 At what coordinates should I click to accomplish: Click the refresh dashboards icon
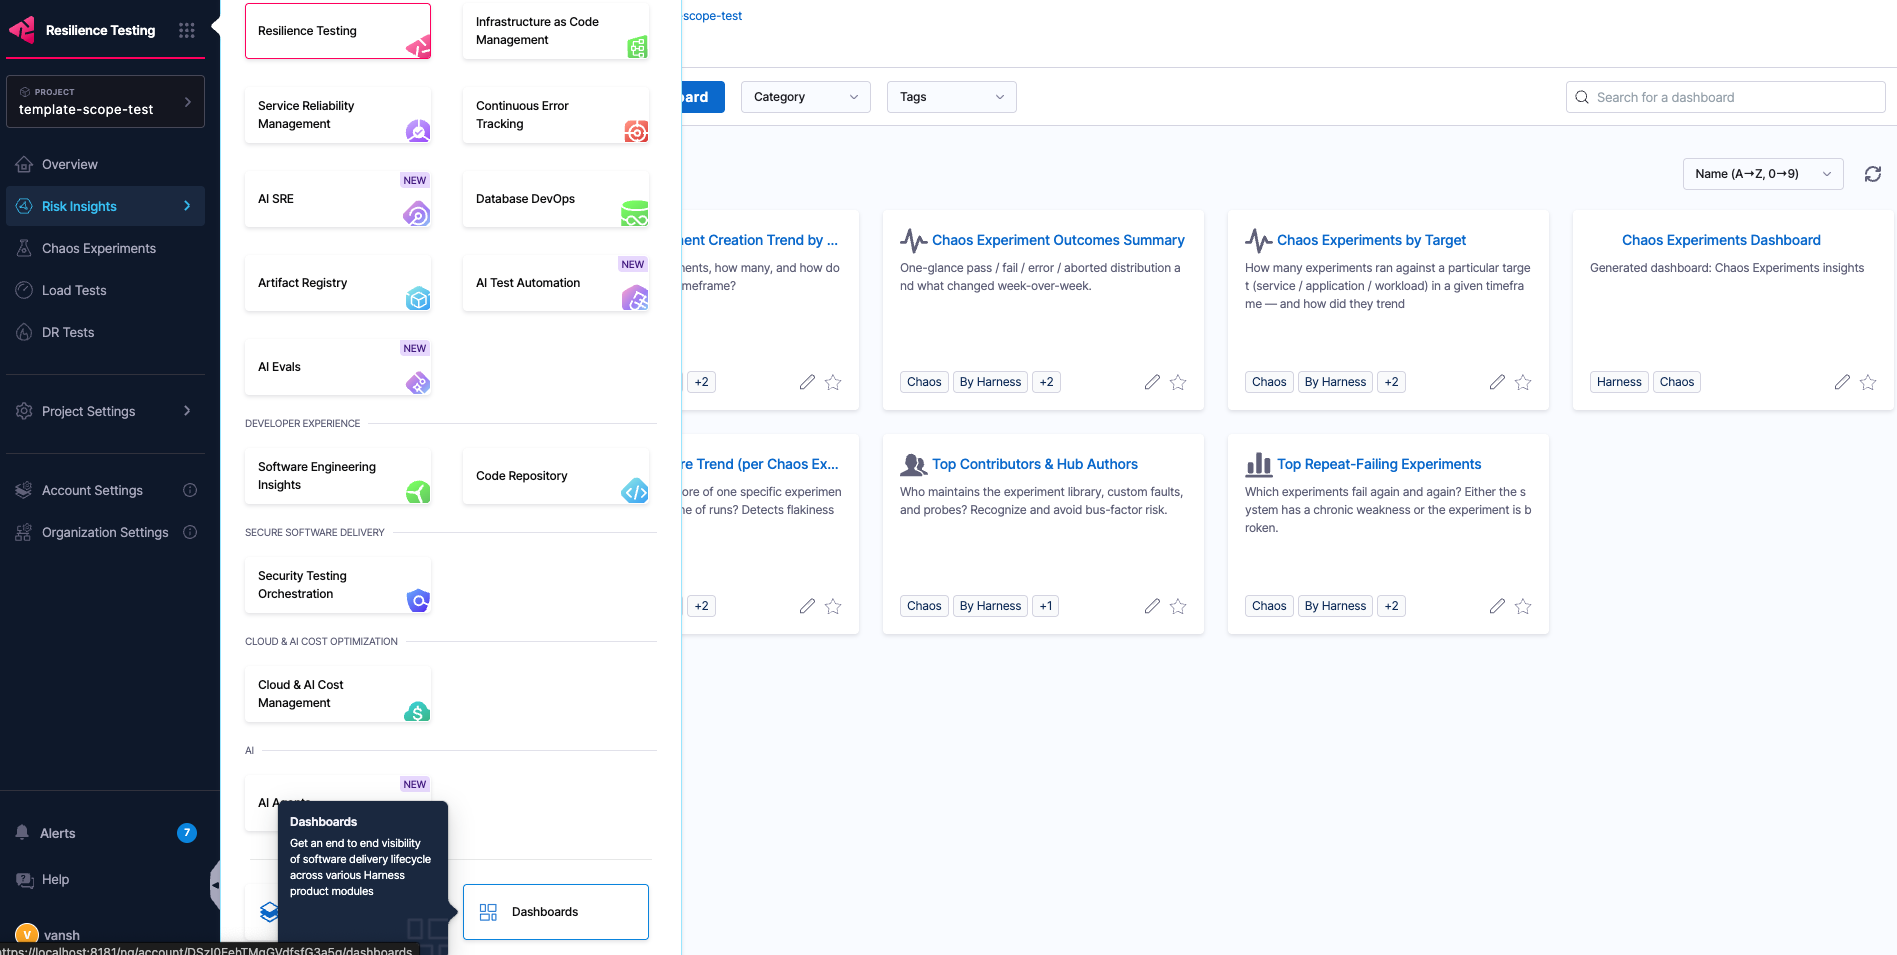click(x=1873, y=174)
